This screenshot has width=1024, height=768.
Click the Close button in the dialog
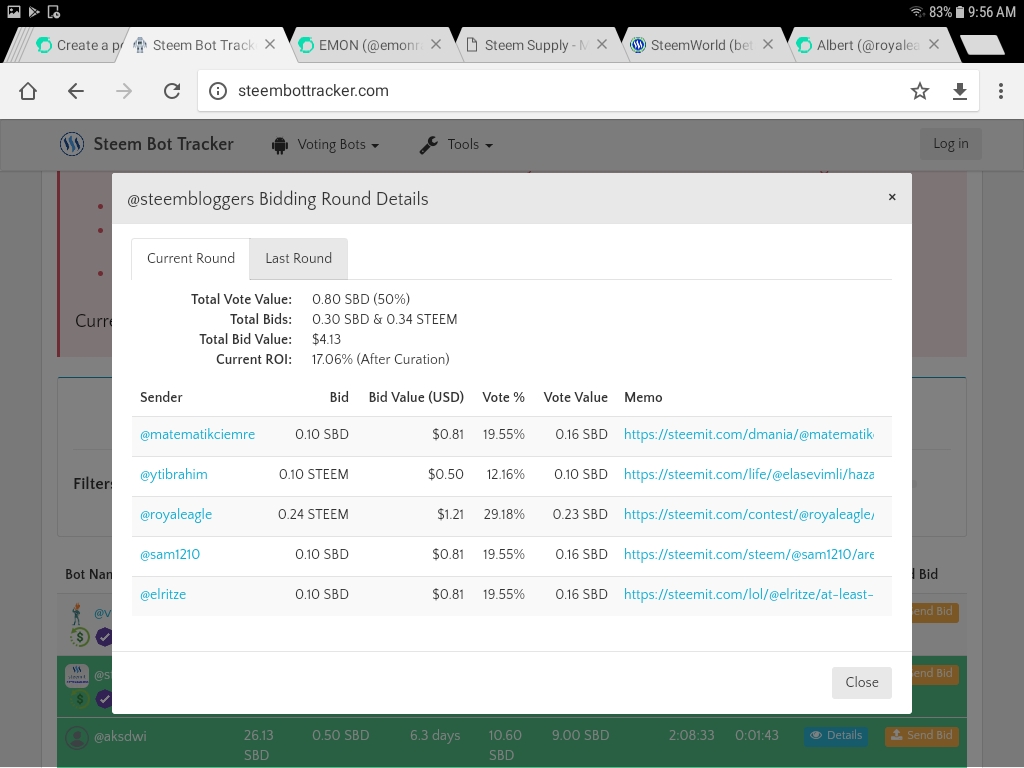click(861, 682)
